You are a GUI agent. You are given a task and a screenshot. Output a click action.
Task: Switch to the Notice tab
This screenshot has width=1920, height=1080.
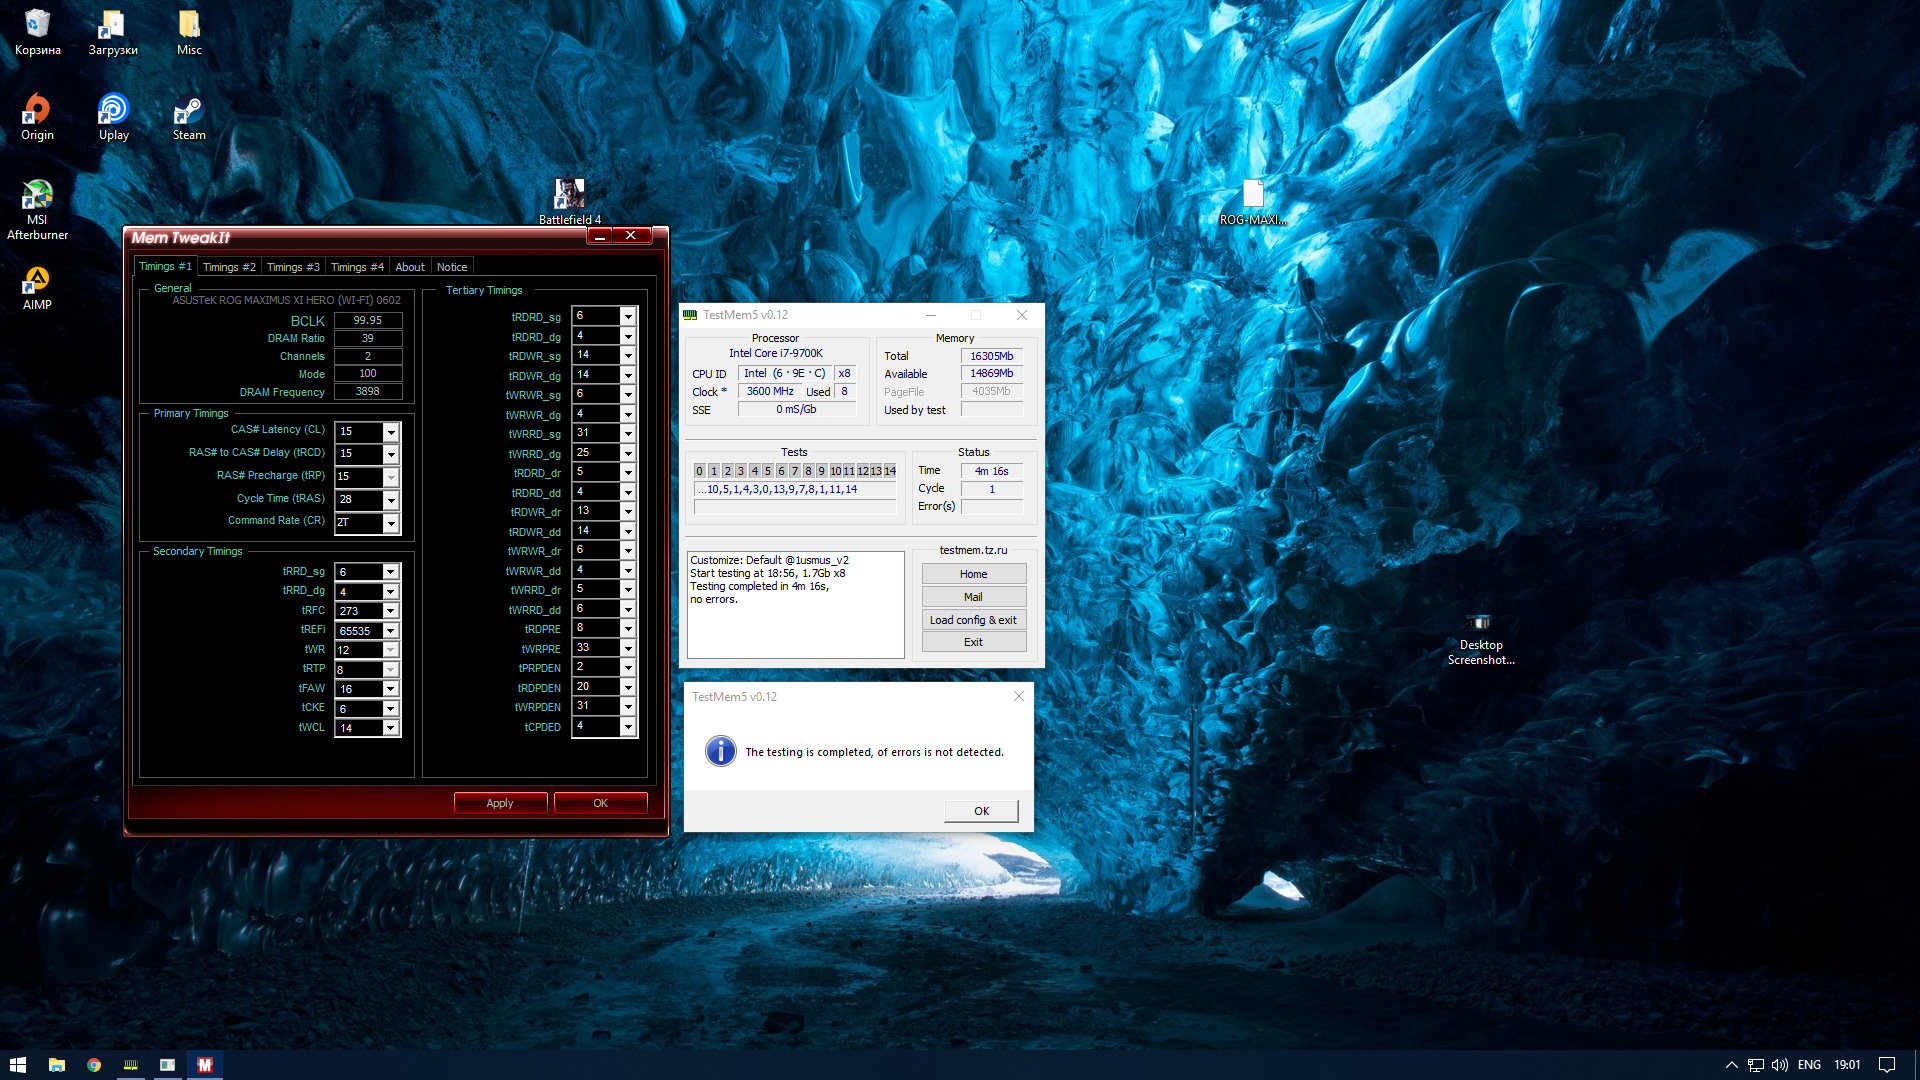[x=452, y=267]
